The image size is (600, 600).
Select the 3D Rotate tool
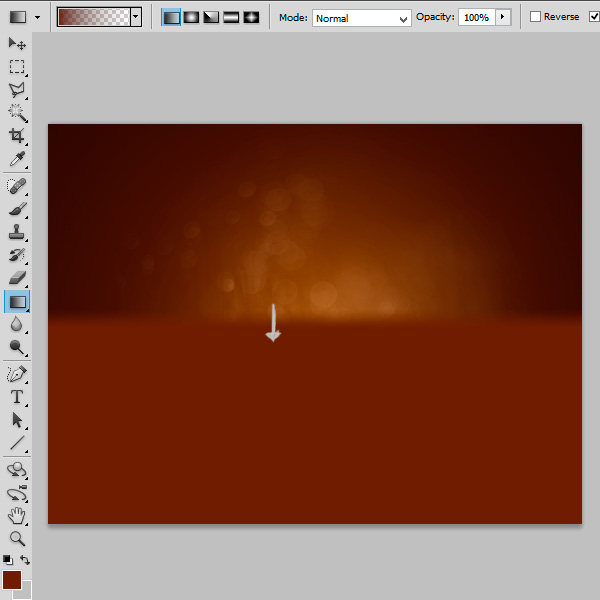coord(17,470)
